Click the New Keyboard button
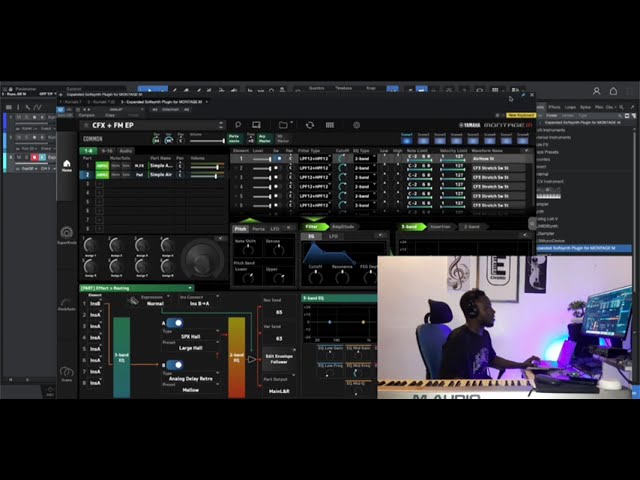 [x=521, y=116]
